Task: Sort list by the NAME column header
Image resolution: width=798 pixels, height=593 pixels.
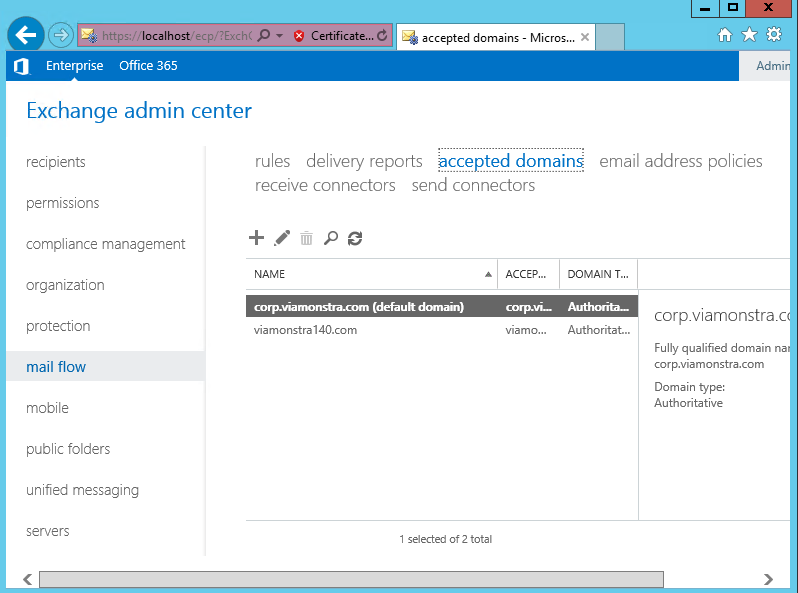Action: coord(370,273)
